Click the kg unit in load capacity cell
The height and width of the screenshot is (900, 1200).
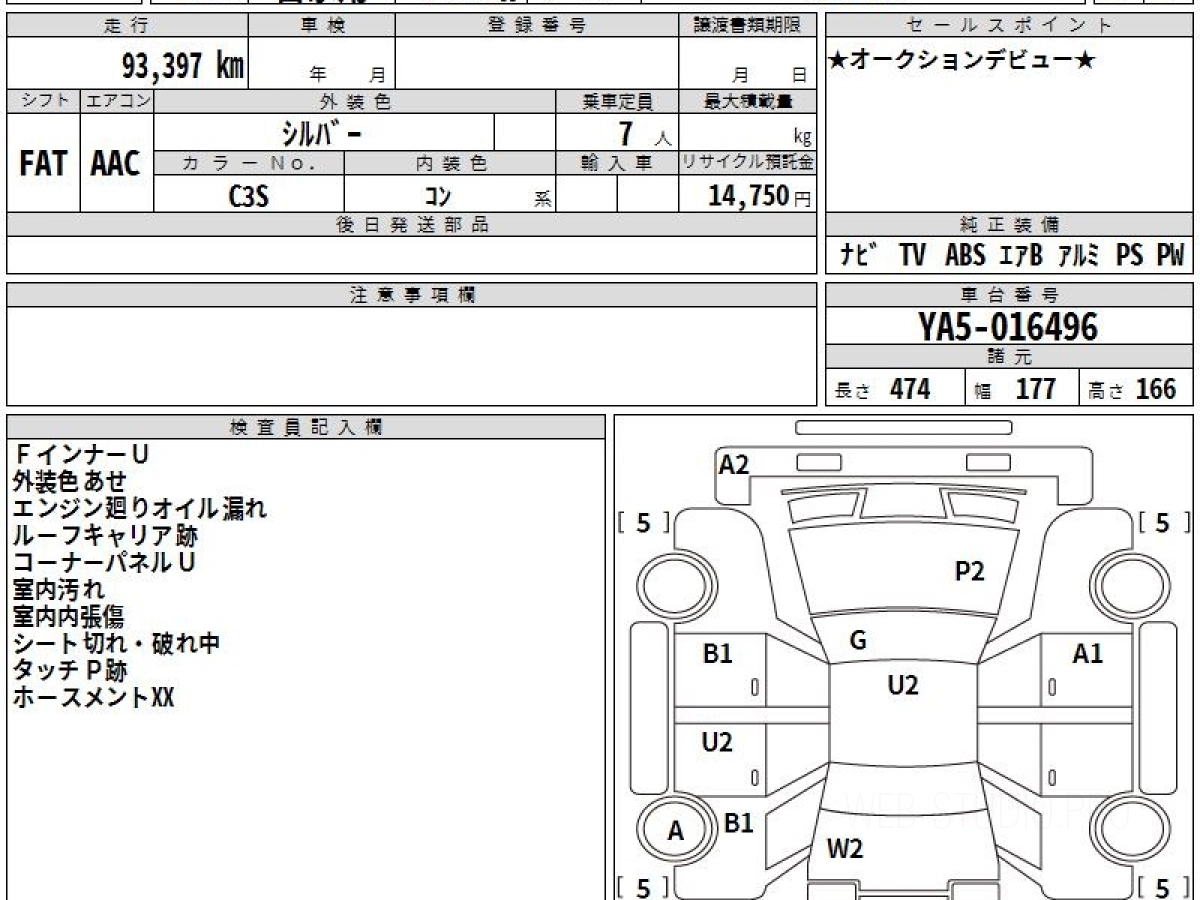pos(802,138)
